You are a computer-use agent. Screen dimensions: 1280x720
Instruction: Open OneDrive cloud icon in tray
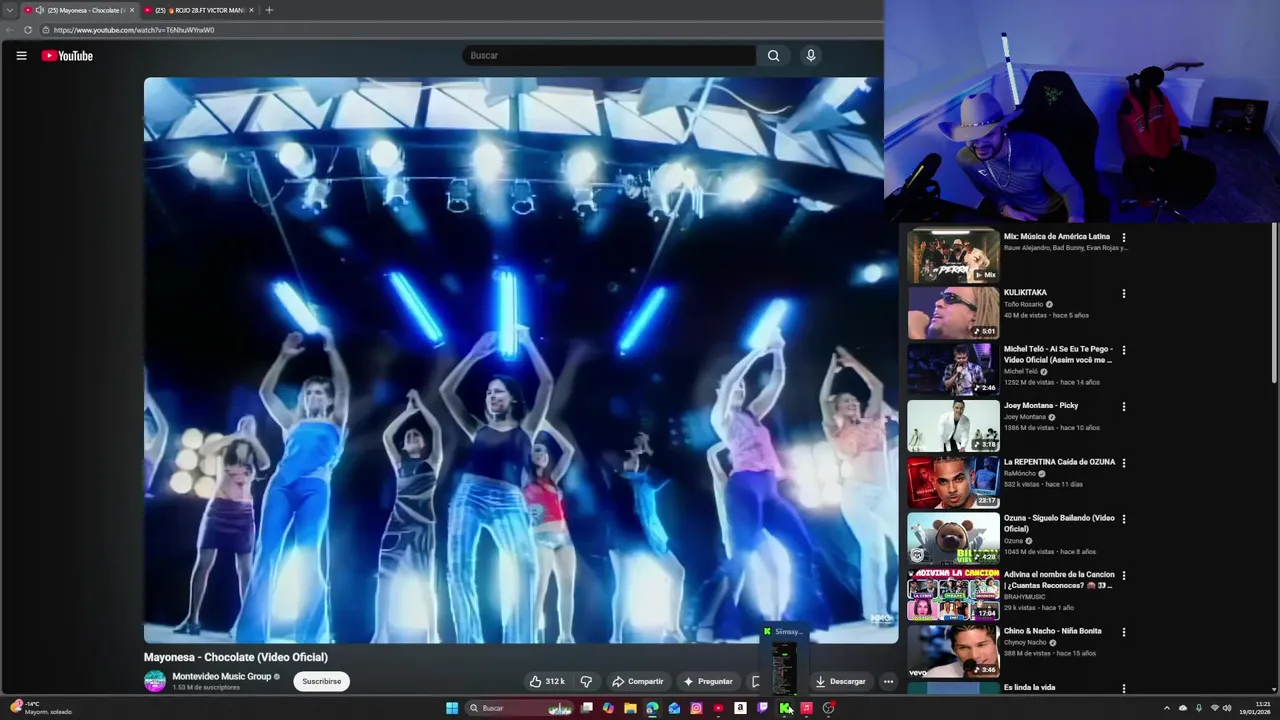coord(1183,708)
